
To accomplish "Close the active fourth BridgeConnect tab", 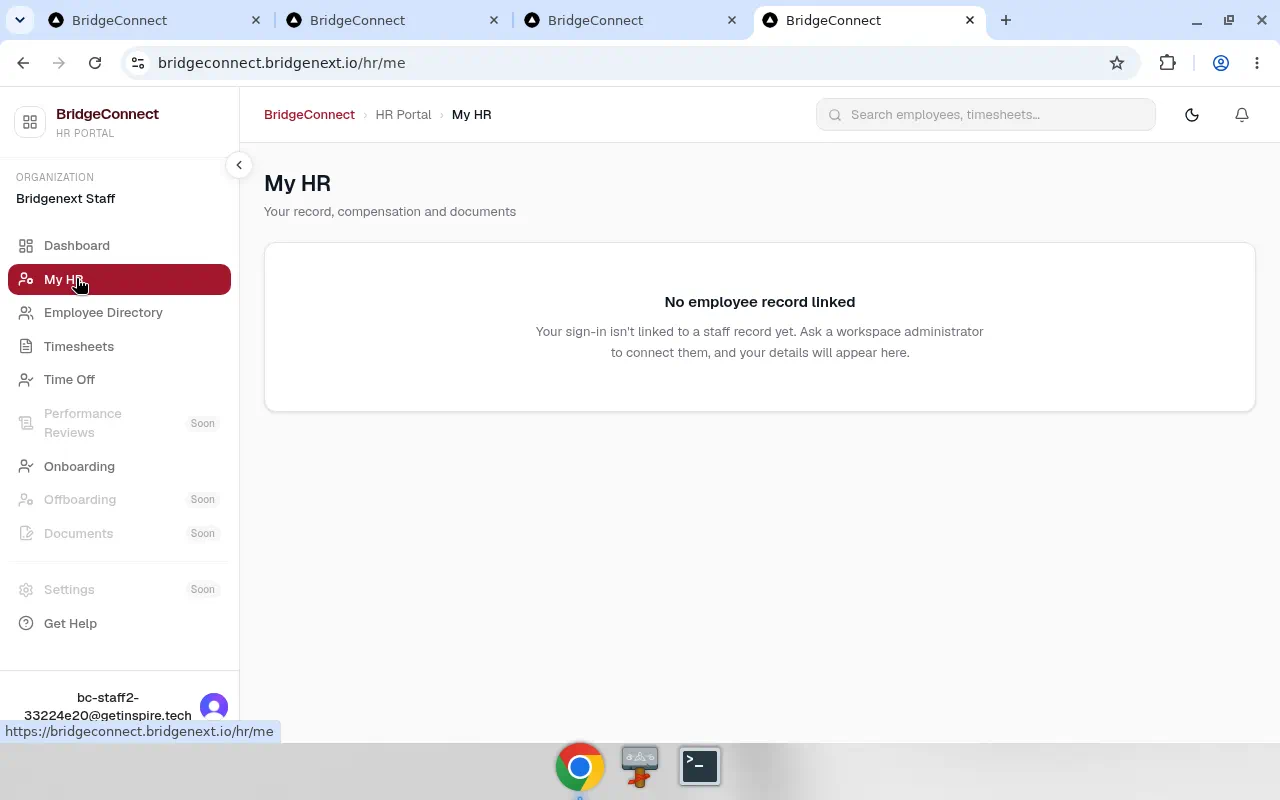I will tap(970, 20).
